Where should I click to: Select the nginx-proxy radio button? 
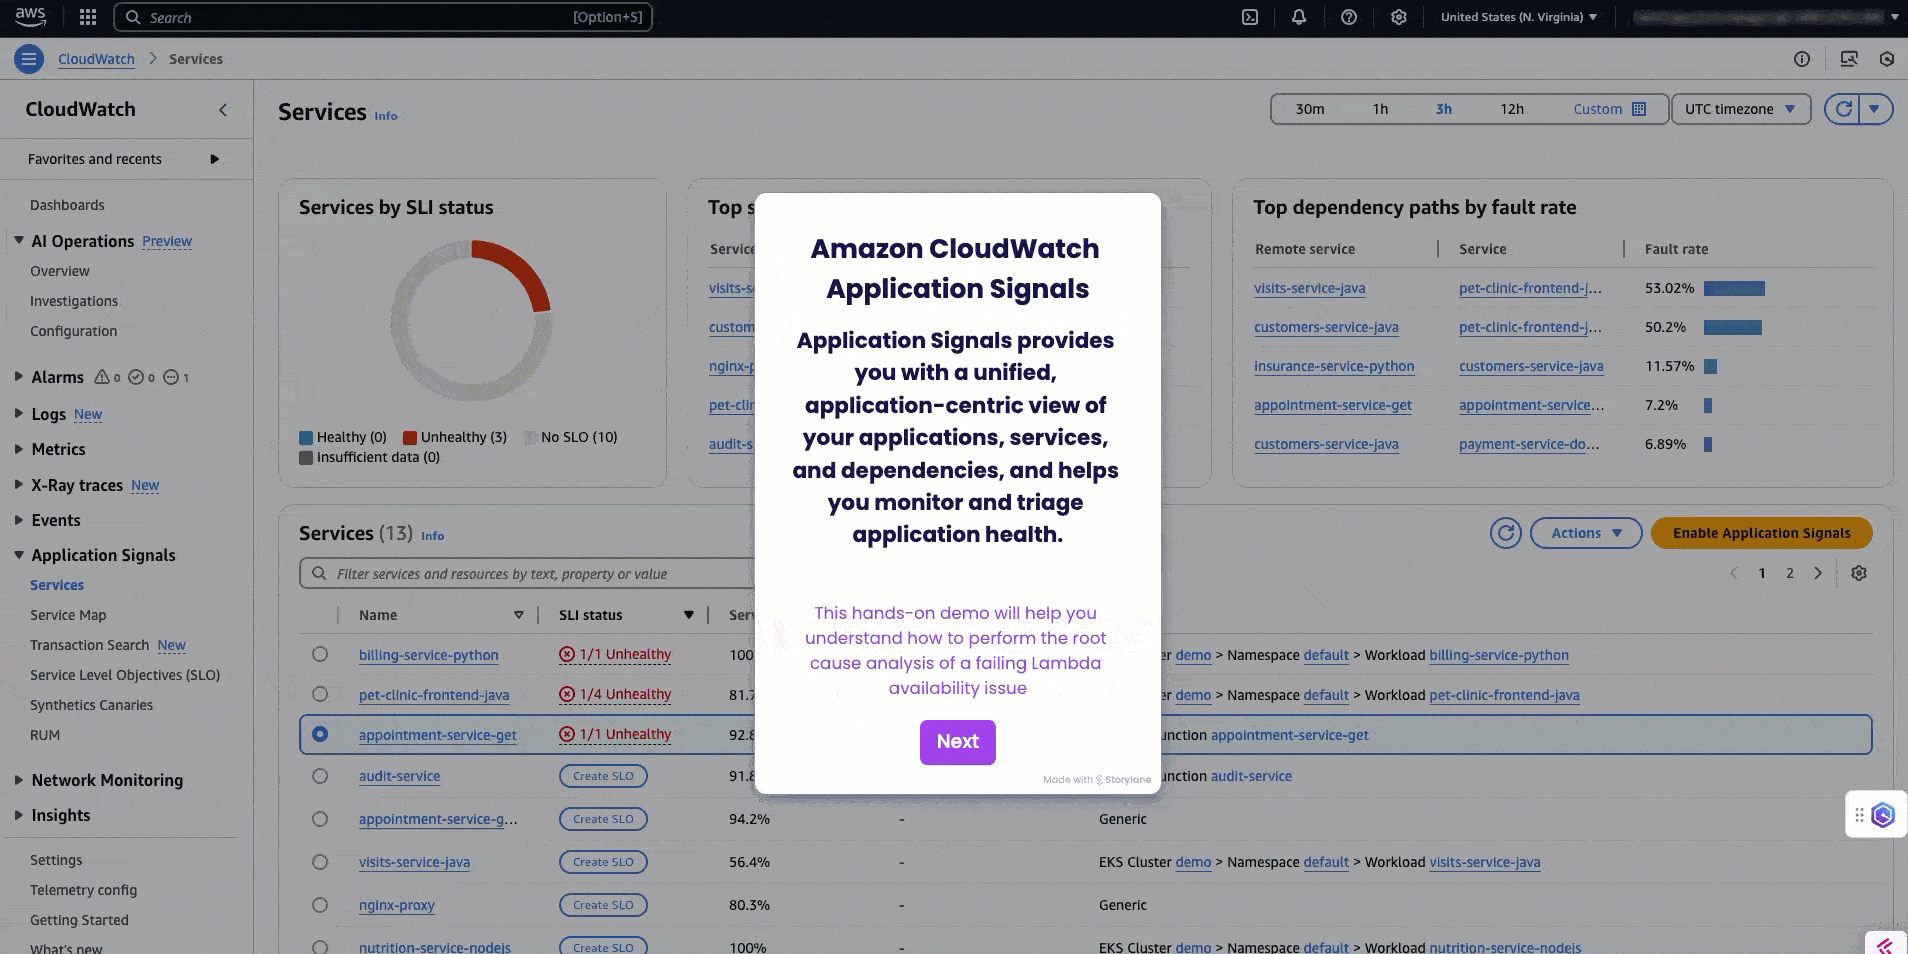tap(320, 905)
